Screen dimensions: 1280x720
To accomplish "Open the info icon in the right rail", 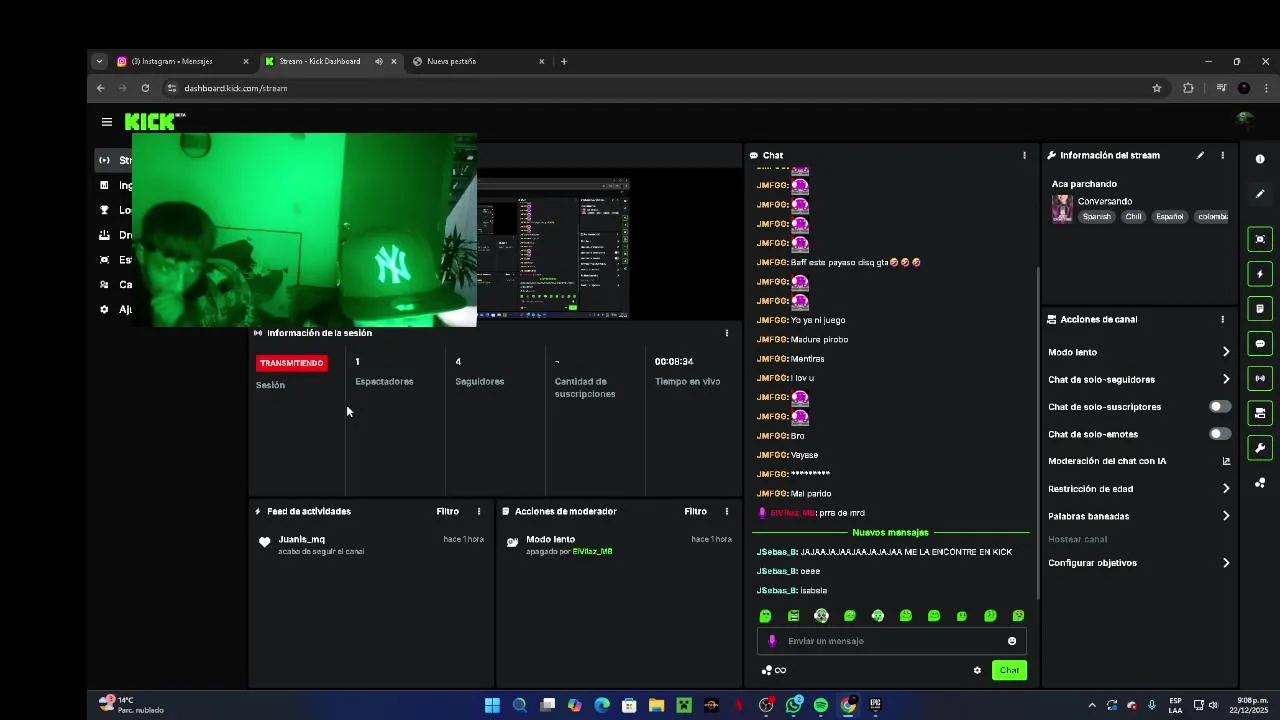I will [1260, 159].
